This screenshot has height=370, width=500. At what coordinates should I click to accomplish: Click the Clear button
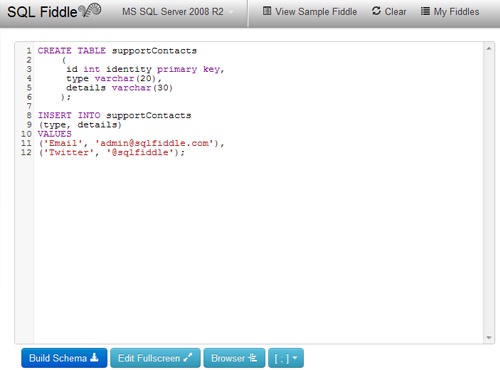click(389, 12)
